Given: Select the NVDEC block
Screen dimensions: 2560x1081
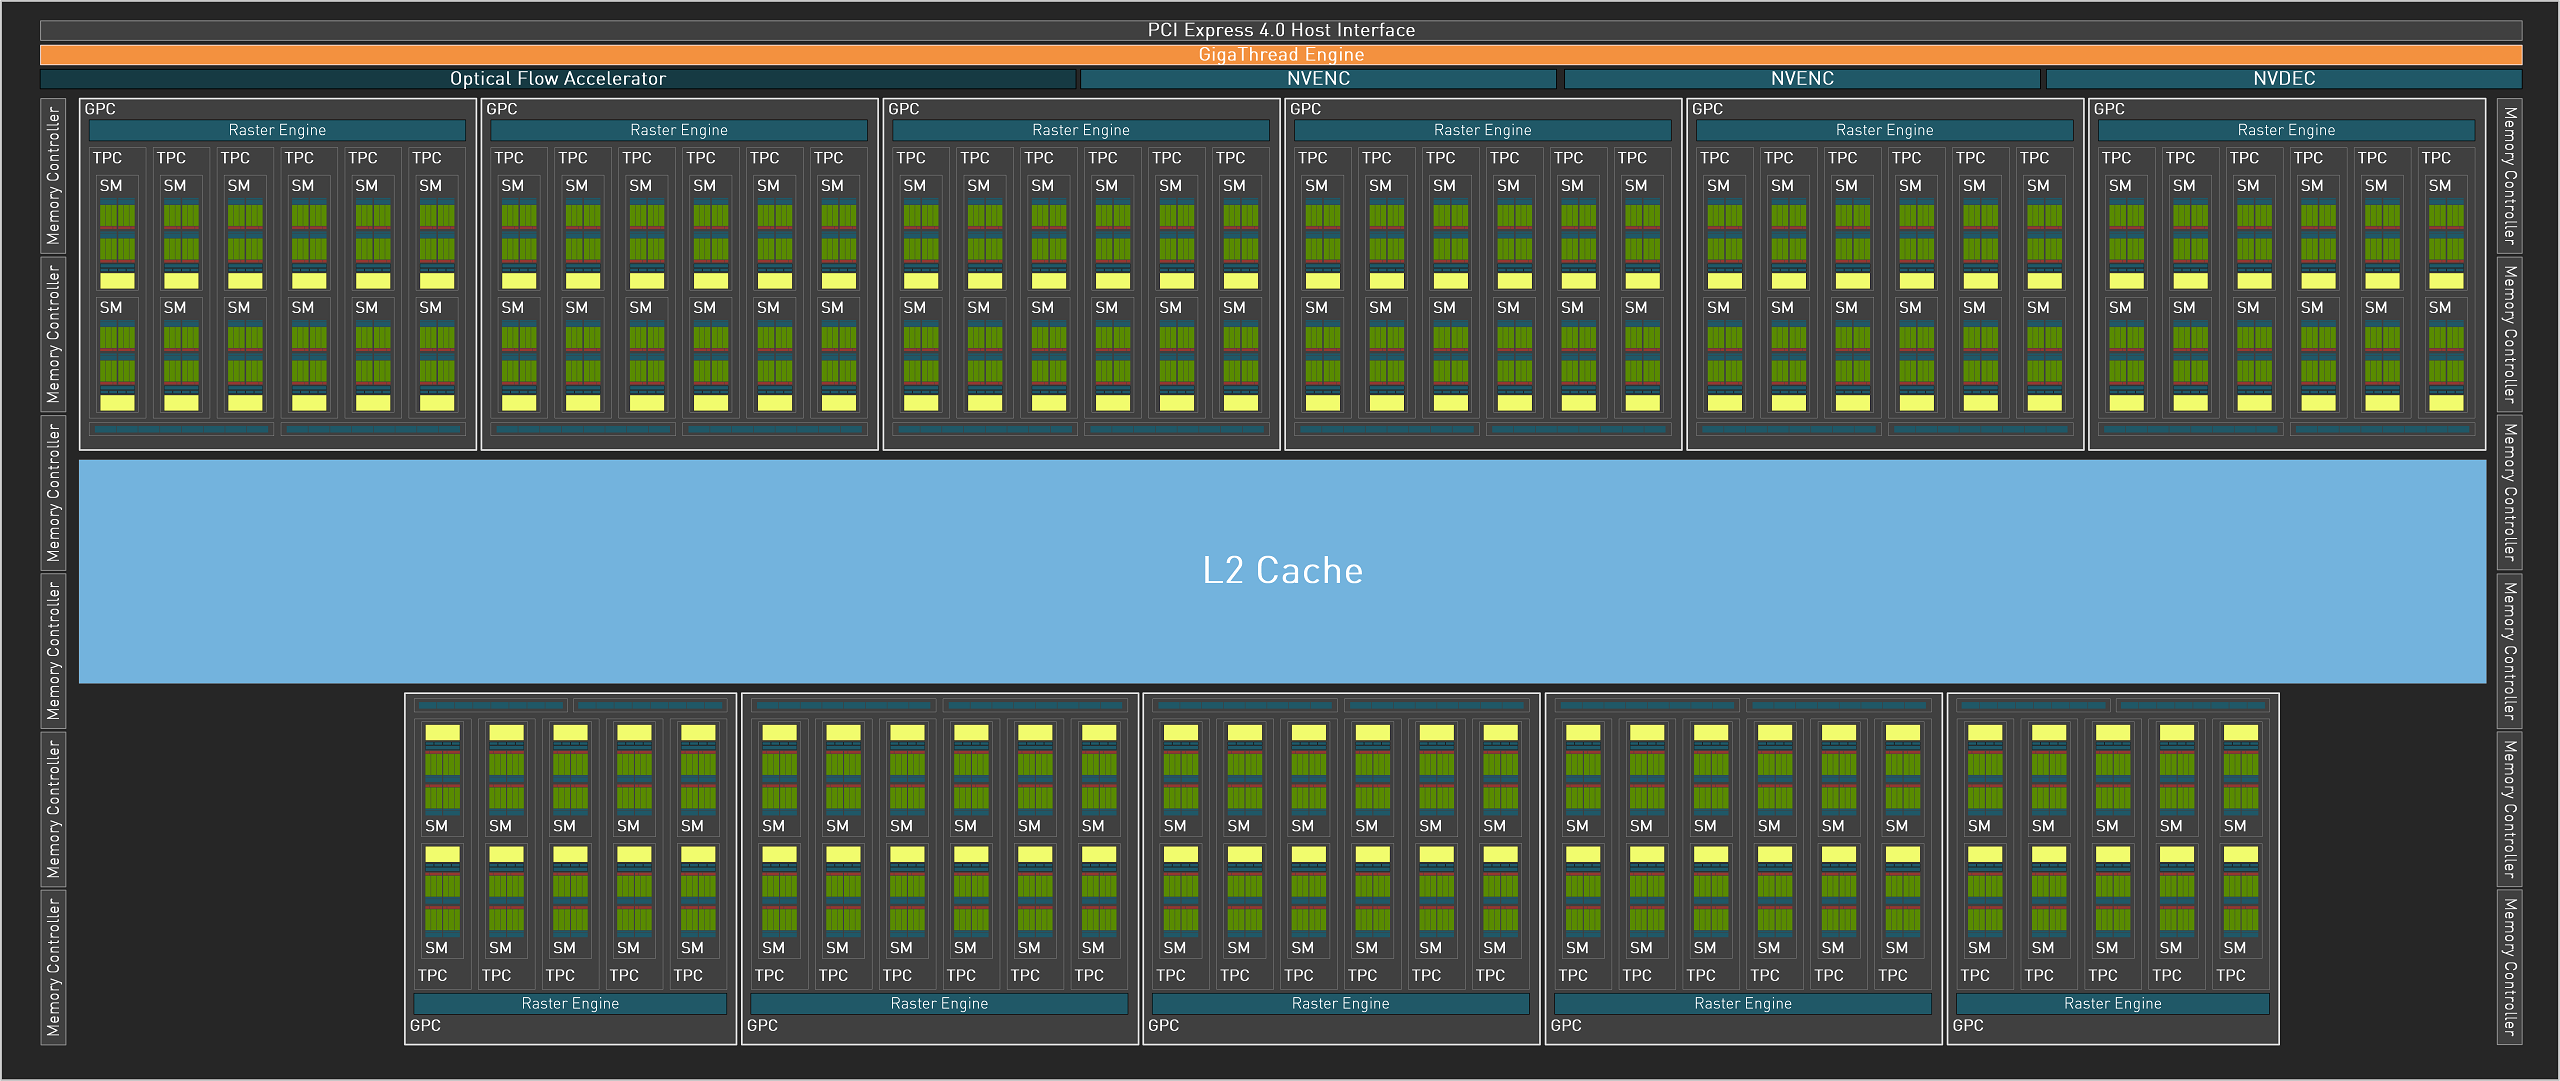Looking at the screenshot, I should [2283, 79].
